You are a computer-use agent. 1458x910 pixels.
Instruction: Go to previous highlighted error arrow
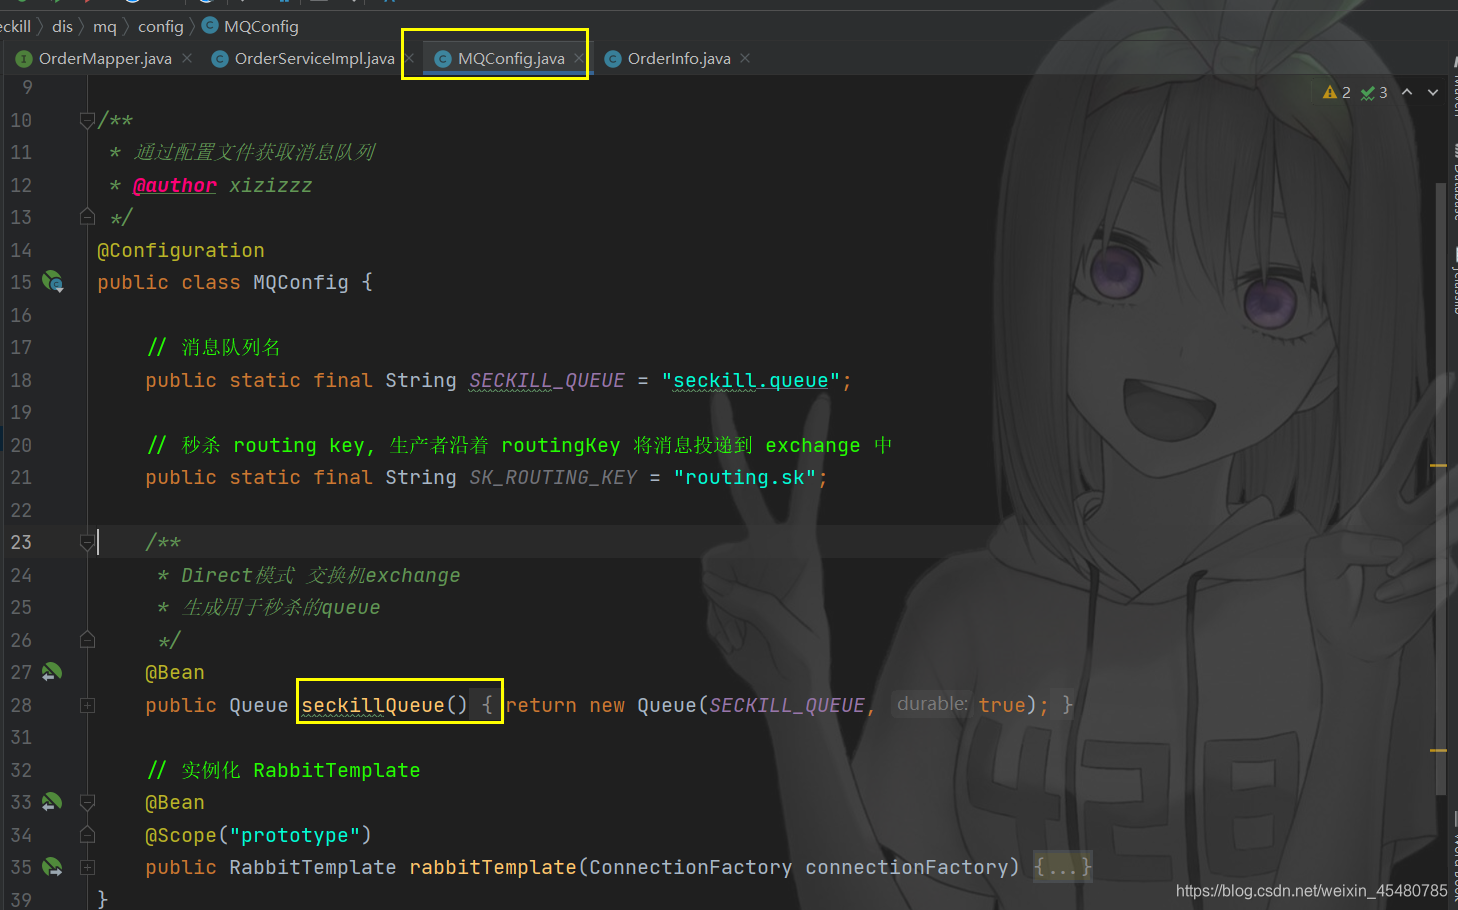point(1407,92)
